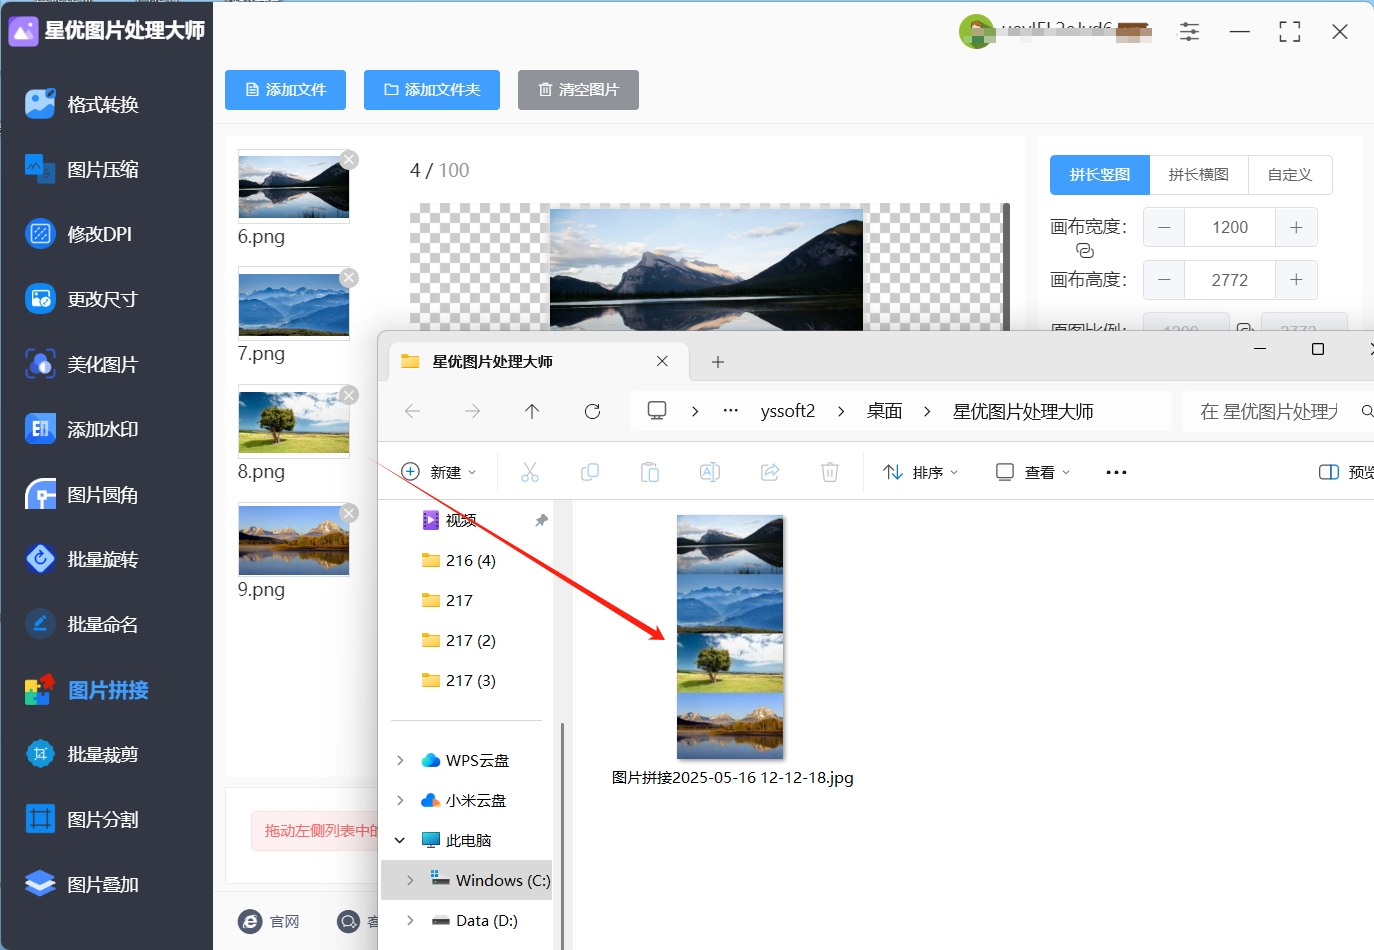Image resolution: width=1374 pixels, height=950 pixels.
Task: Click the yssoft2 breadcrumb segment
Action: click(x=788, y=411)
